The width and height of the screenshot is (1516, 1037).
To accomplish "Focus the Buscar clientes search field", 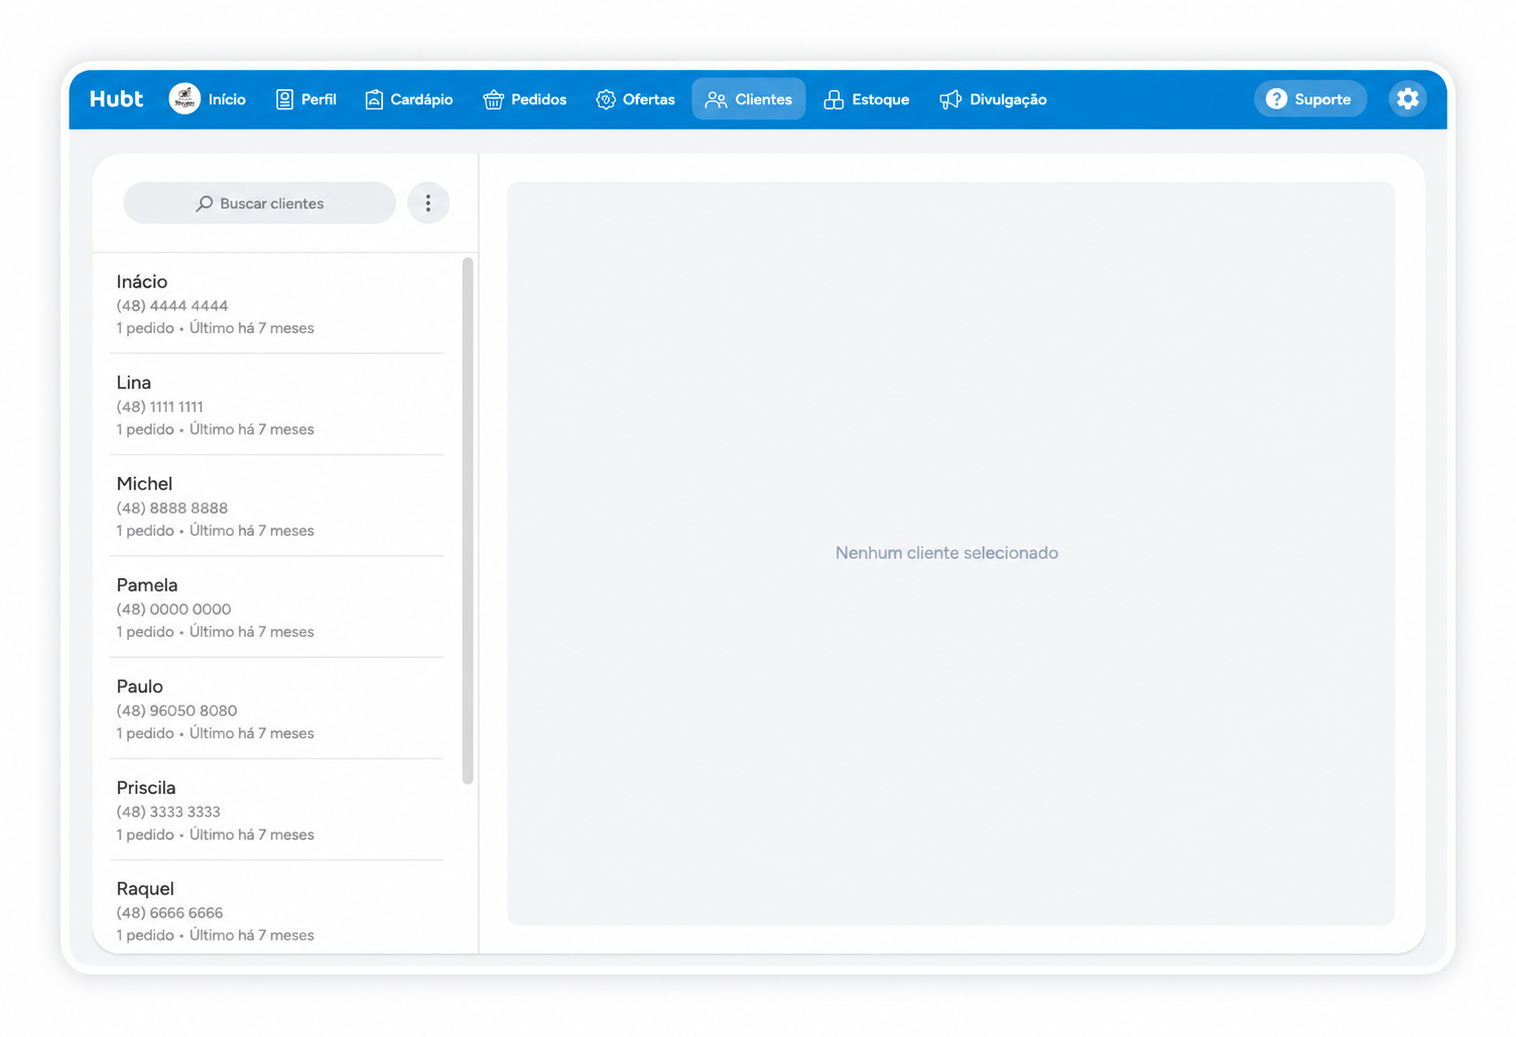I will pyautogui.click(x=259, y=203).
